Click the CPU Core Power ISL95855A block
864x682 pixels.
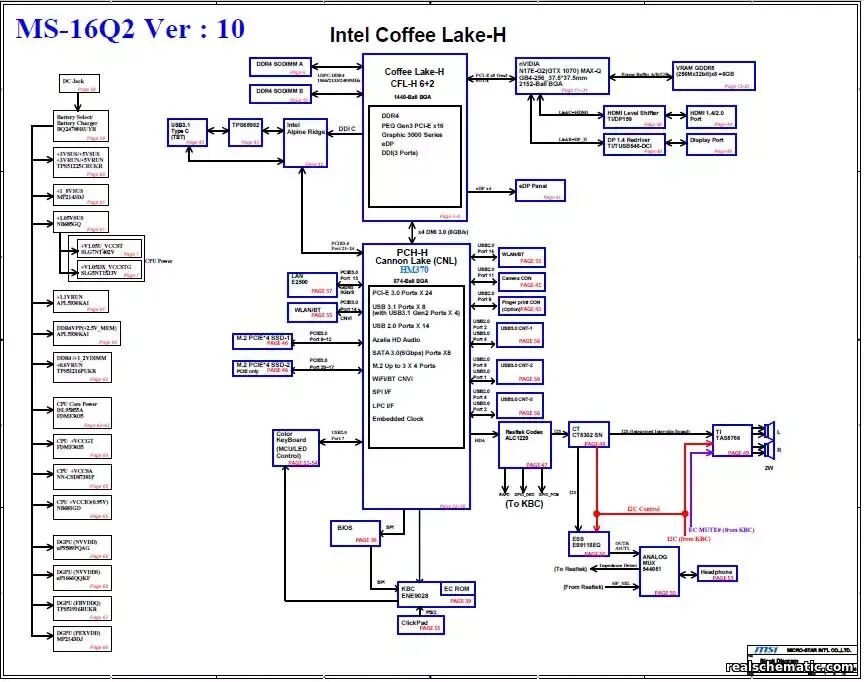tap(83, 413)
